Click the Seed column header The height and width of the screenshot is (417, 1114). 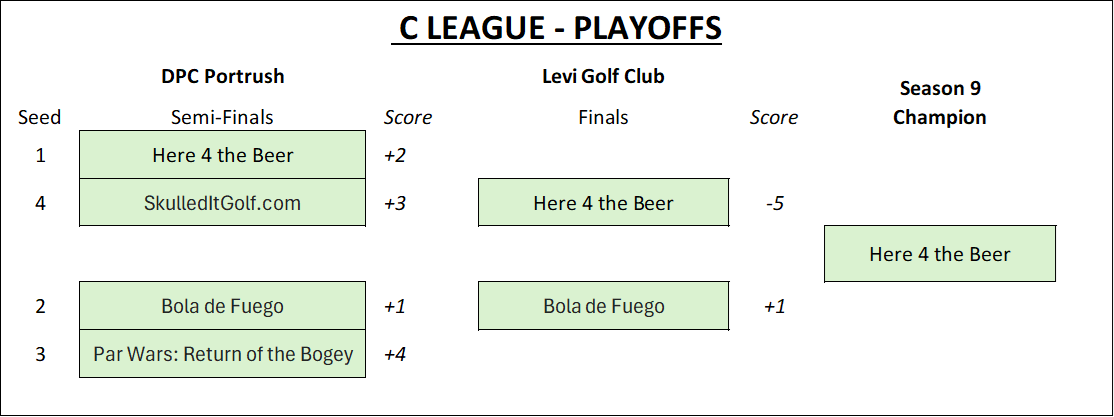40,117
